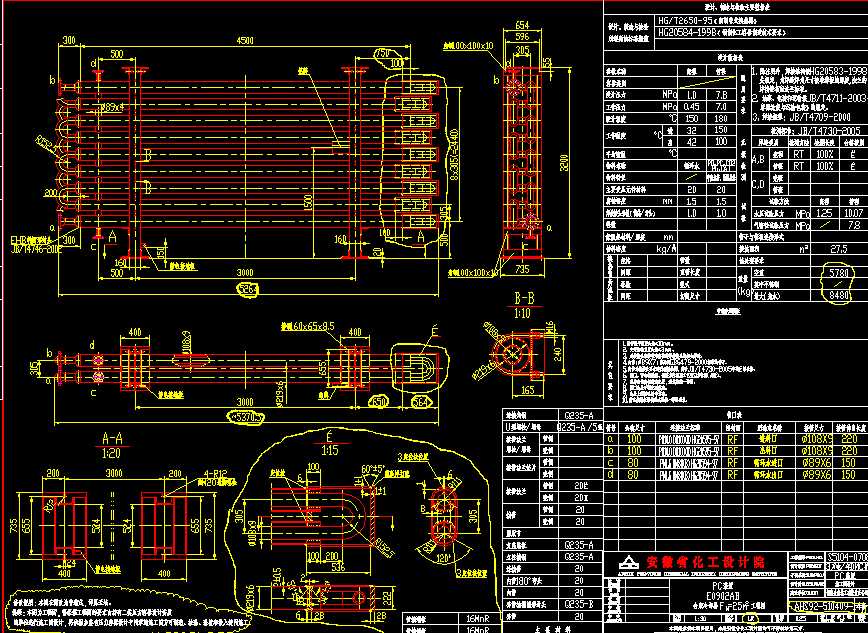The height and width of the screenshot is (633, 868).
Task: Select the 7.0 working pressure value
Action: pyautogui.click(x=721, y=107)
